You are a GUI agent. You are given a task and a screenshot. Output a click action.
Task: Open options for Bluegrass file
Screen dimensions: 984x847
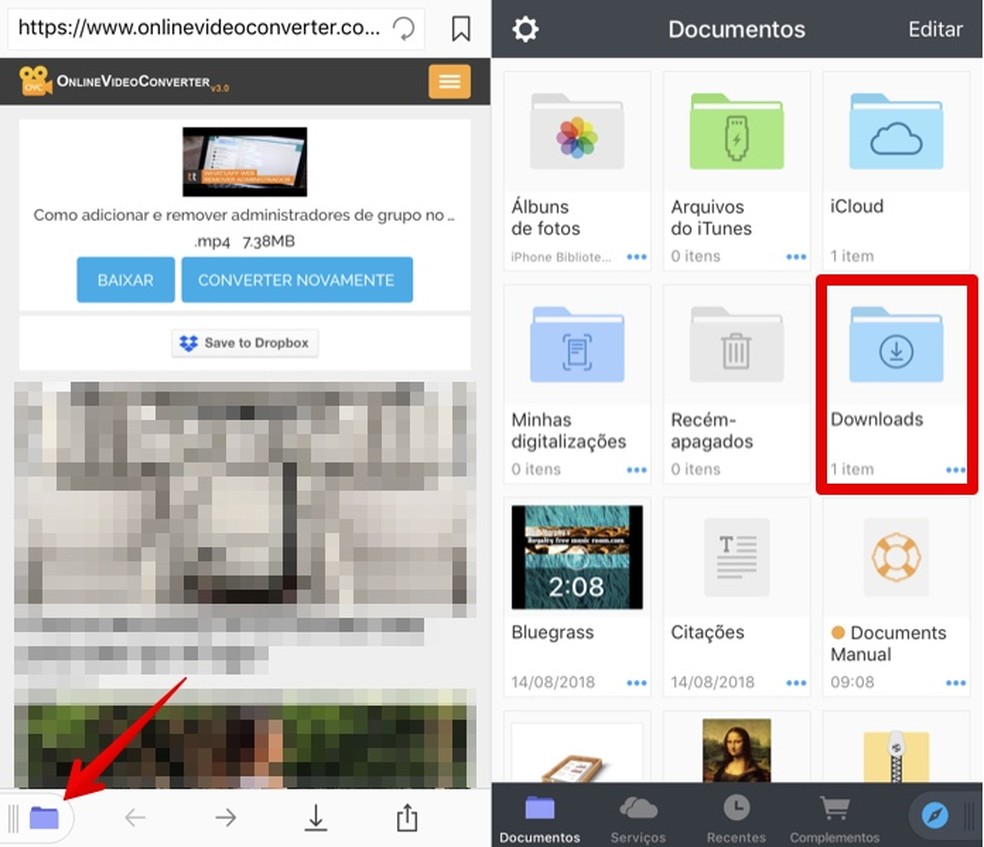pos(636,683)
